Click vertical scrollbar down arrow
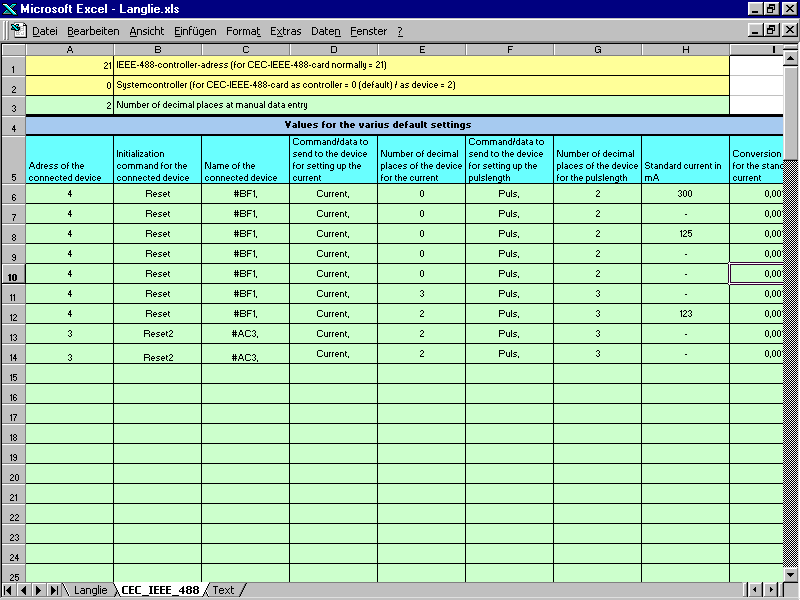 (x=790, y=574)
